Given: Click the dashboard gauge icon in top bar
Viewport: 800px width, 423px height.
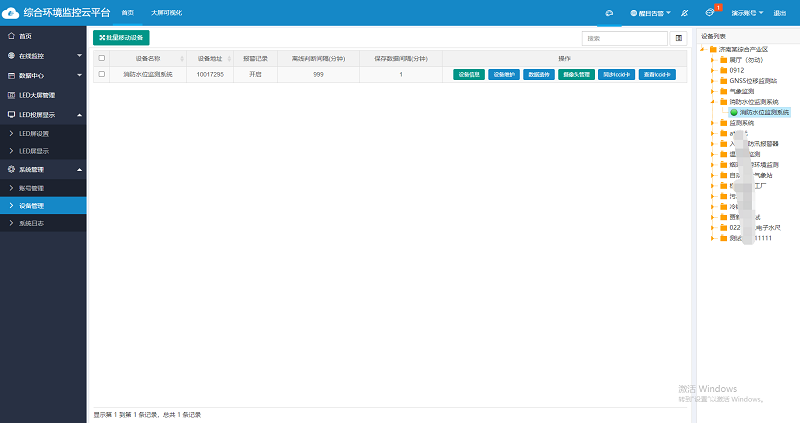Looking at the screenshot, I should [x=609, y=13].
